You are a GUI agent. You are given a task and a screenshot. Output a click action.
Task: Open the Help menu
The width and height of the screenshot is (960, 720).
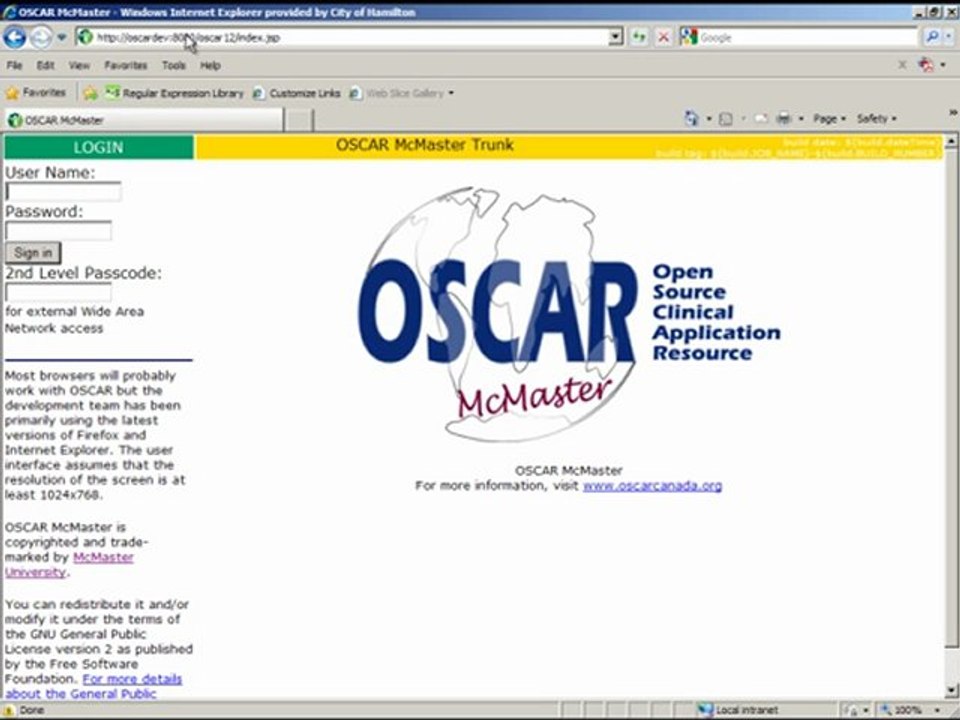[210, 65]
